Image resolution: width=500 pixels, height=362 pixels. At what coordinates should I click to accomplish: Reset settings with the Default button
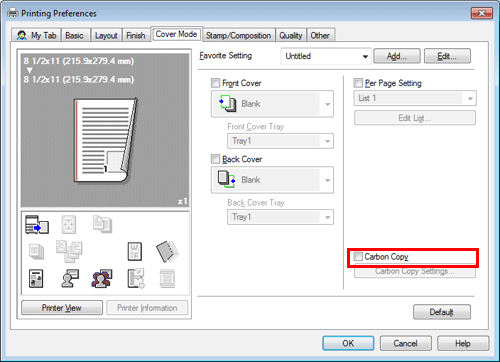(x=442, y=312)
